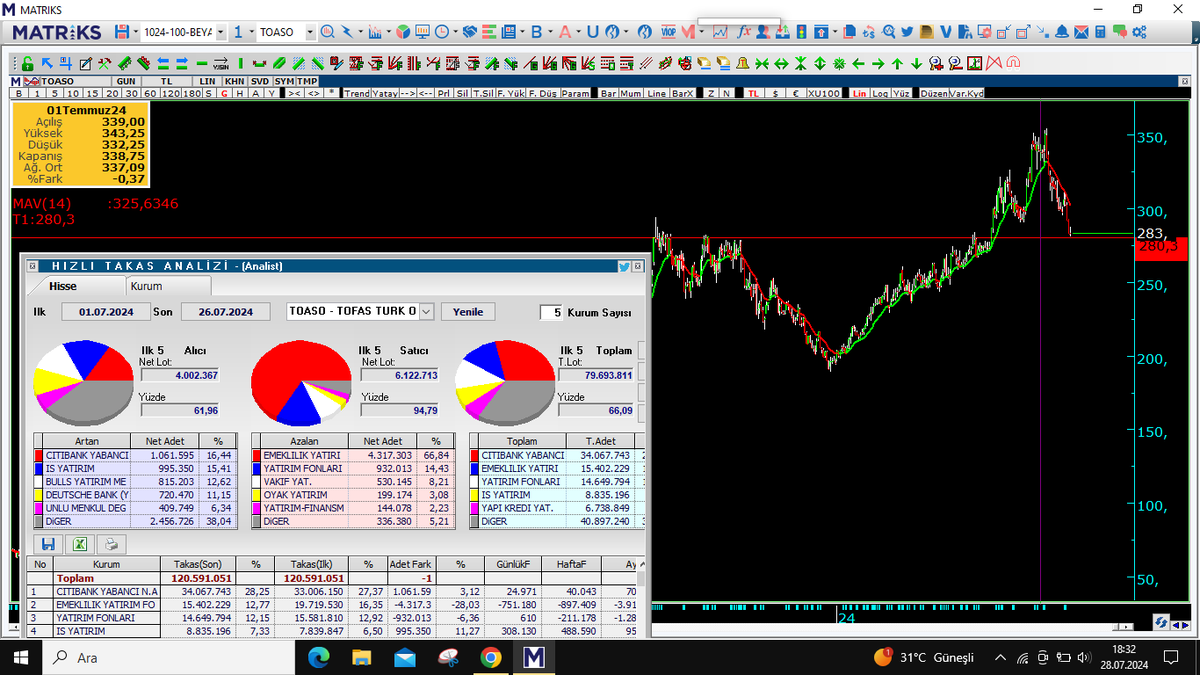Switch chart type to Mum
Image resolution: width=1200 pixels, height=675 pixels.
click(631, 93)
